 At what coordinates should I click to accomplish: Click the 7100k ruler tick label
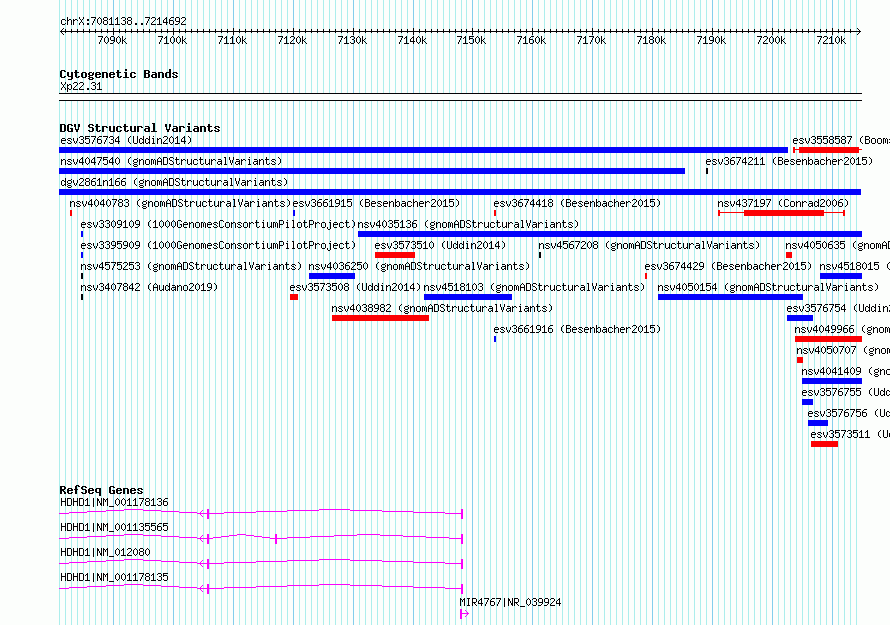[172, 40]
